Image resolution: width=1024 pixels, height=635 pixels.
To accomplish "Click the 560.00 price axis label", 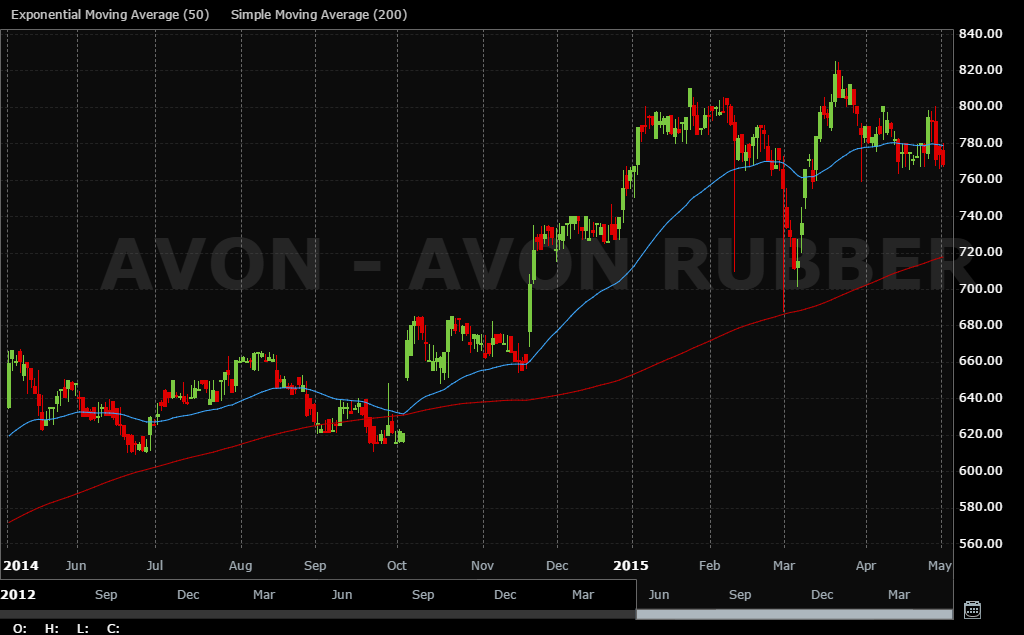I will 980,544.
